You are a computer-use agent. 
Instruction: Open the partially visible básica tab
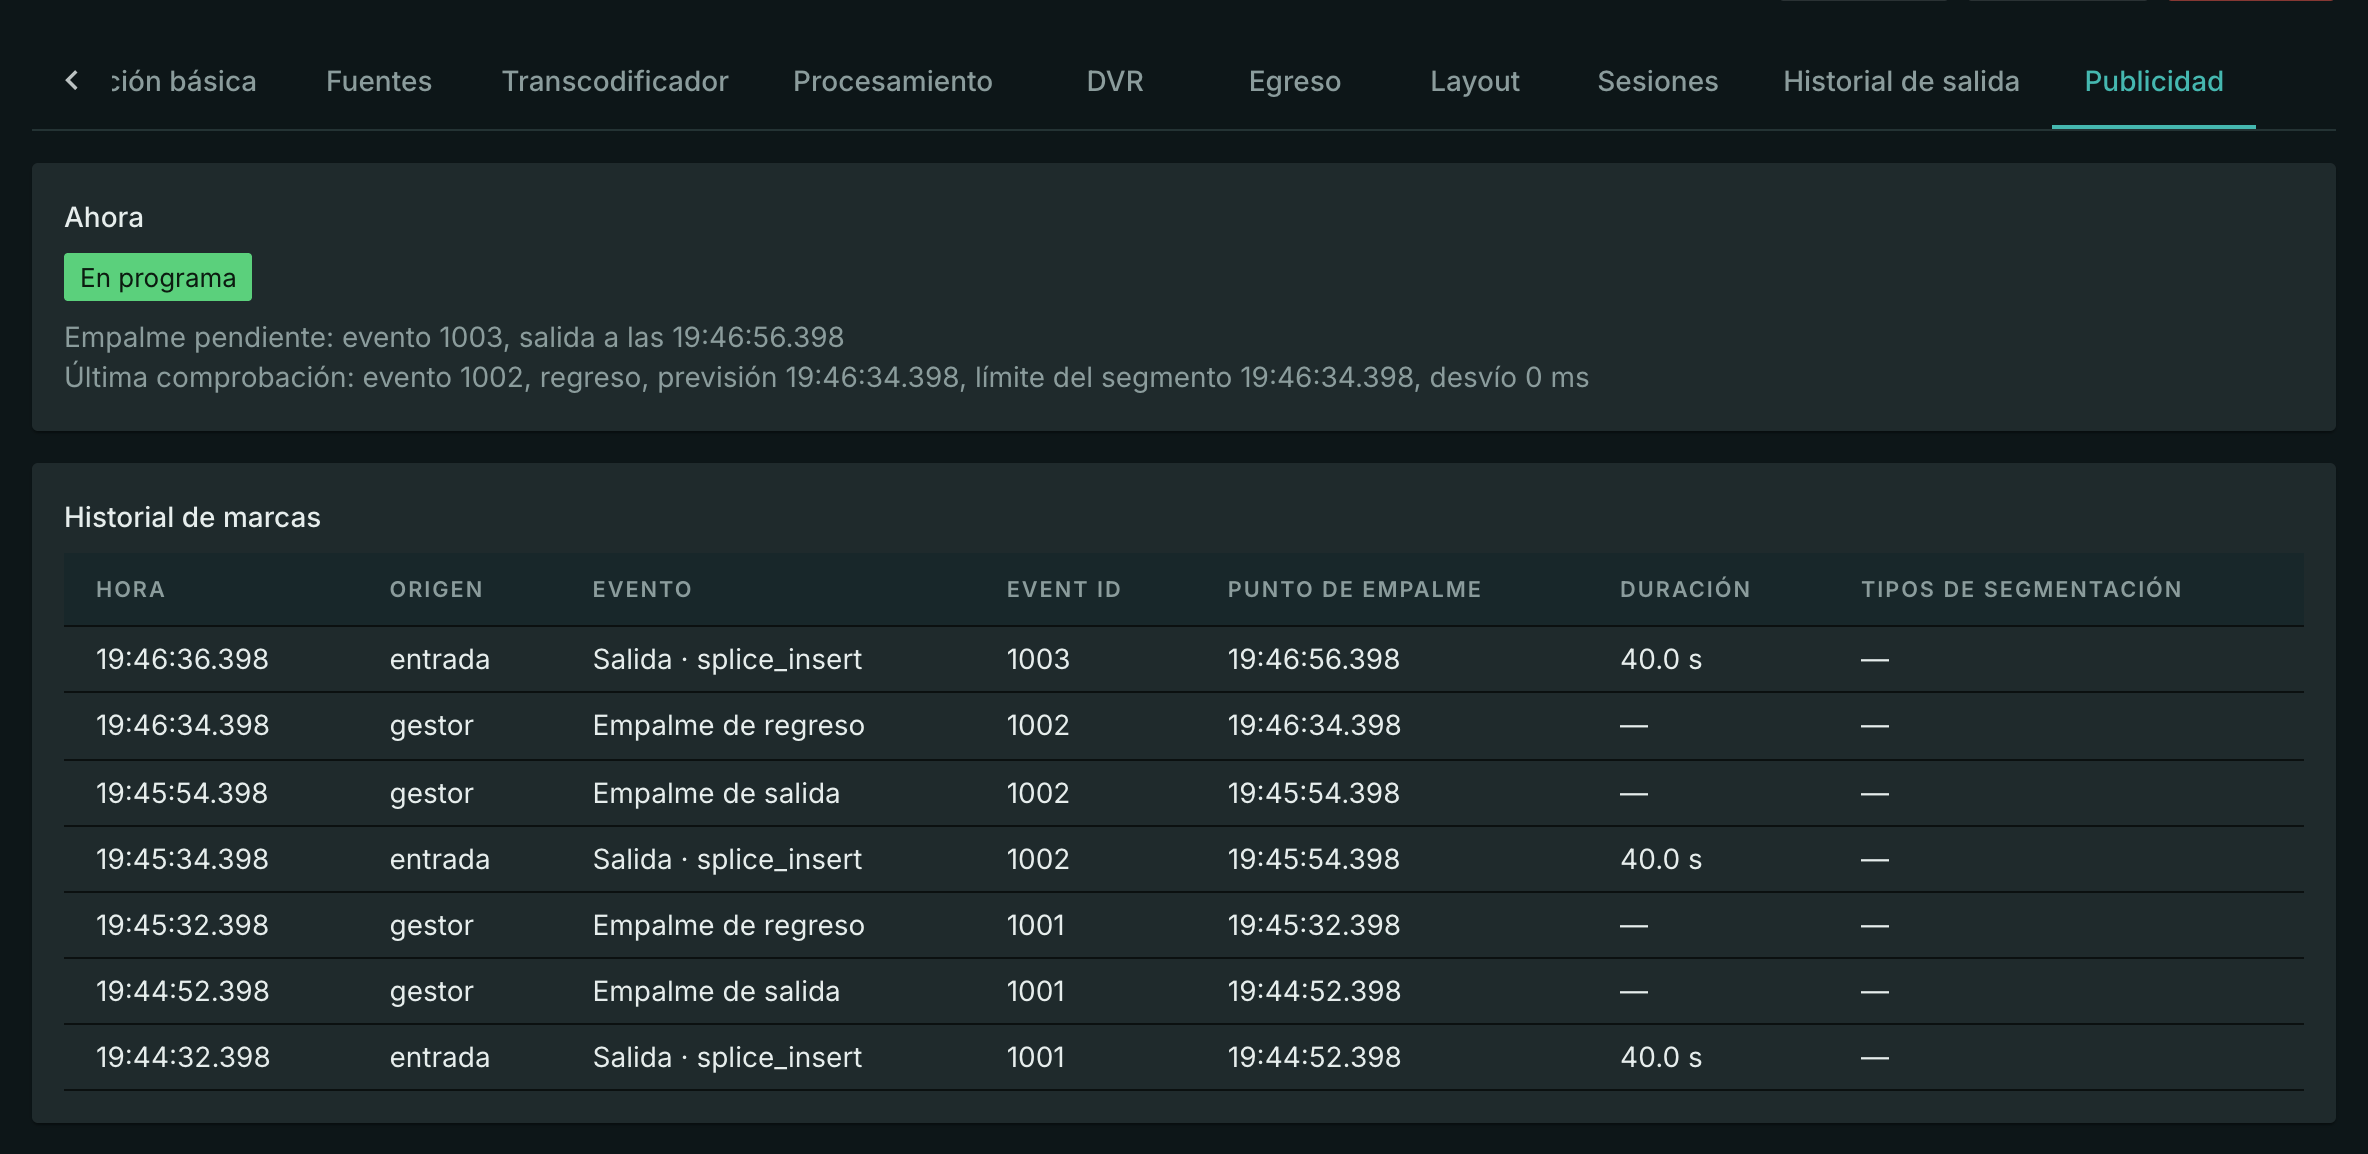point(183,81)
